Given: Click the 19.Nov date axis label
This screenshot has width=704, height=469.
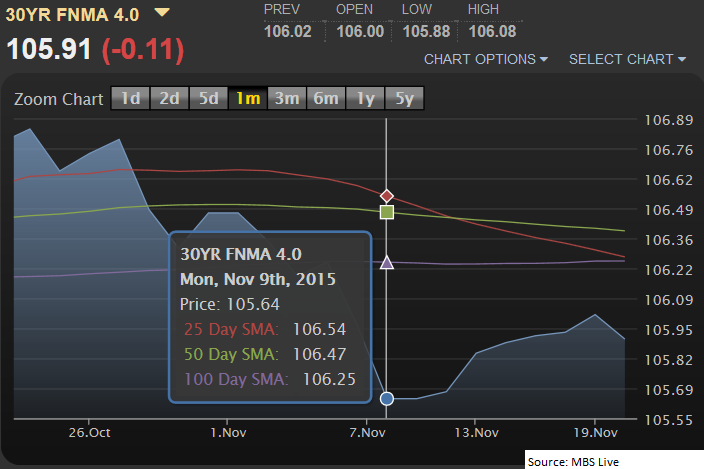Looking at the screenshot, I should [x=595, y=433].
